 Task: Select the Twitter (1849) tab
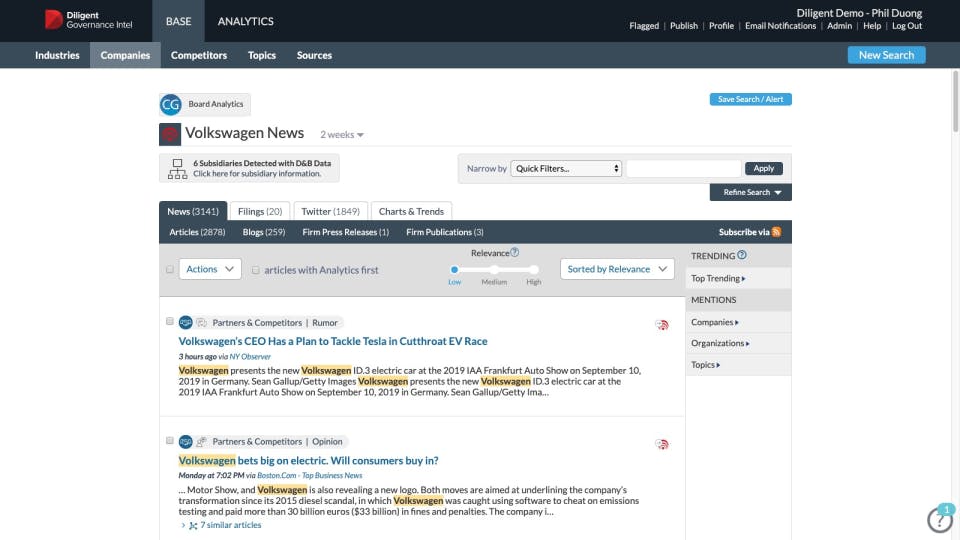(331, 211)
